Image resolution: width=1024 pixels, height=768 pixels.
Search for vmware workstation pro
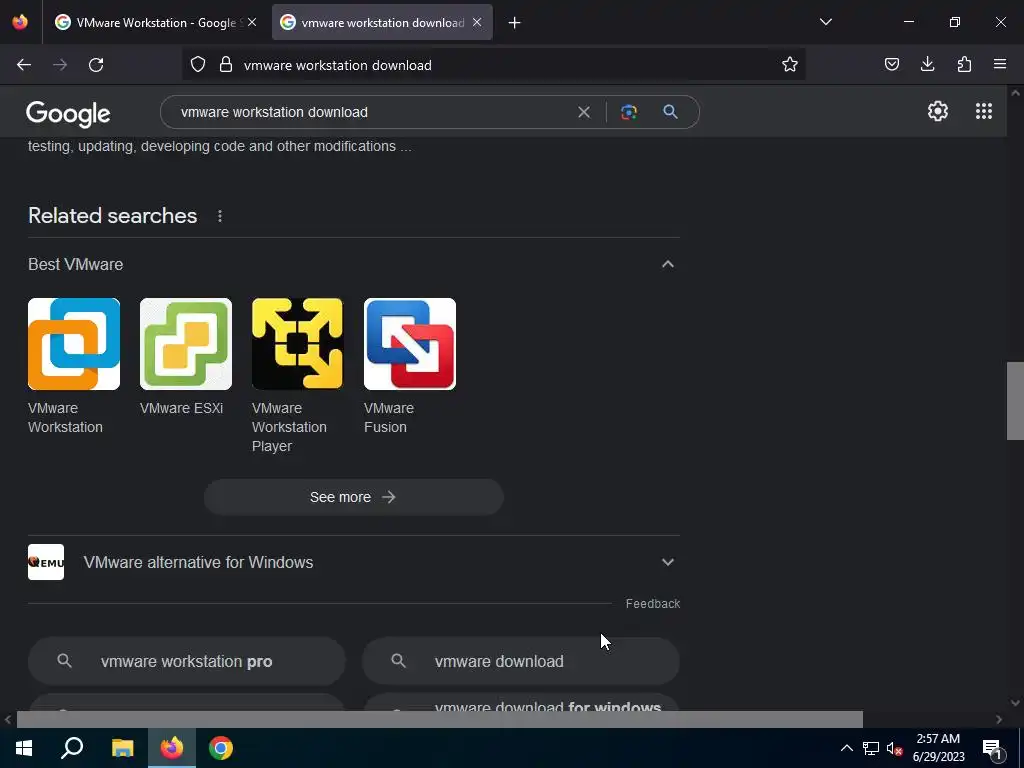[186, 662]
